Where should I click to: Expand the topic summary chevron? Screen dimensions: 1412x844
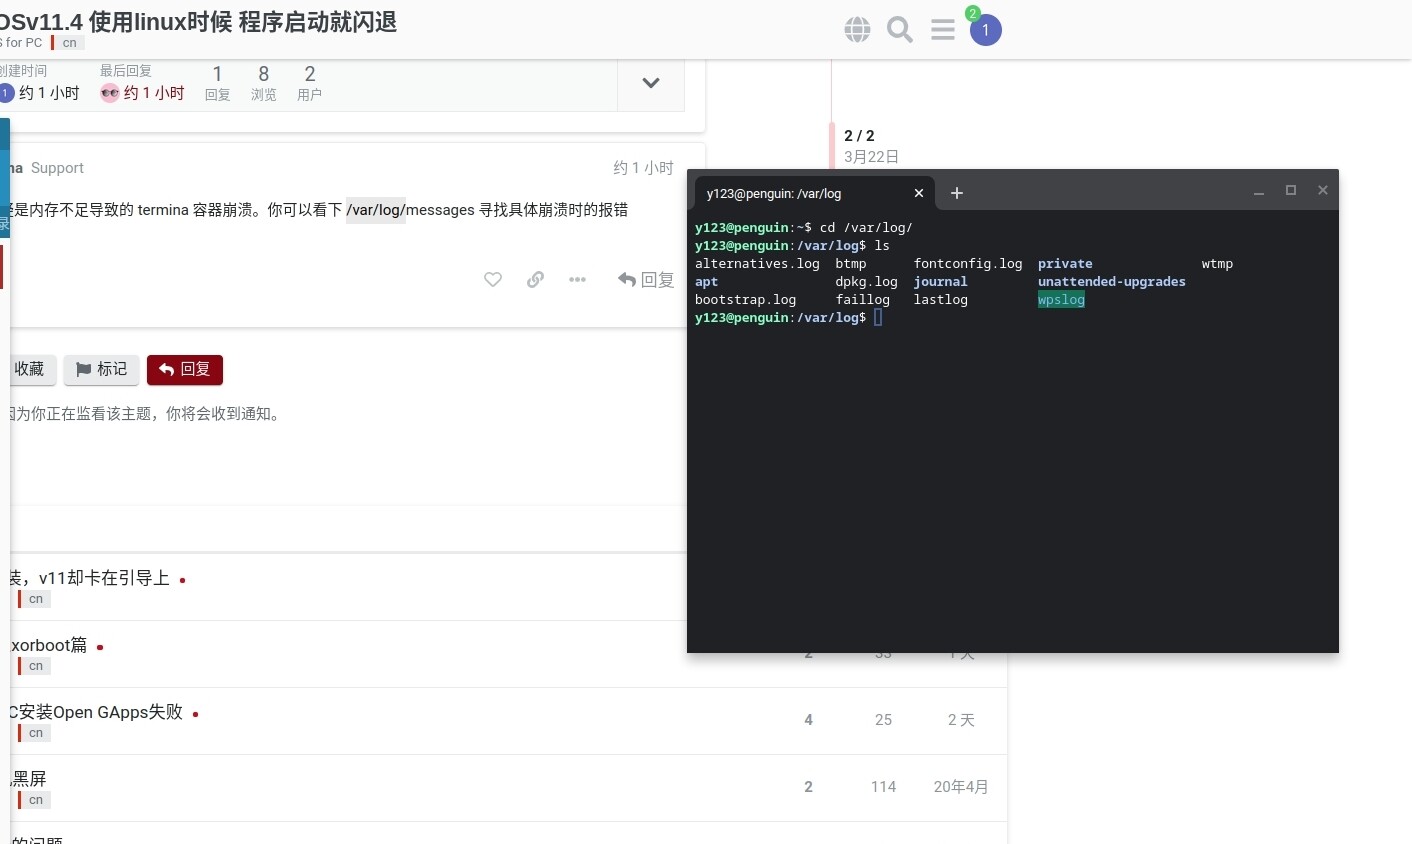pos(651,83)
